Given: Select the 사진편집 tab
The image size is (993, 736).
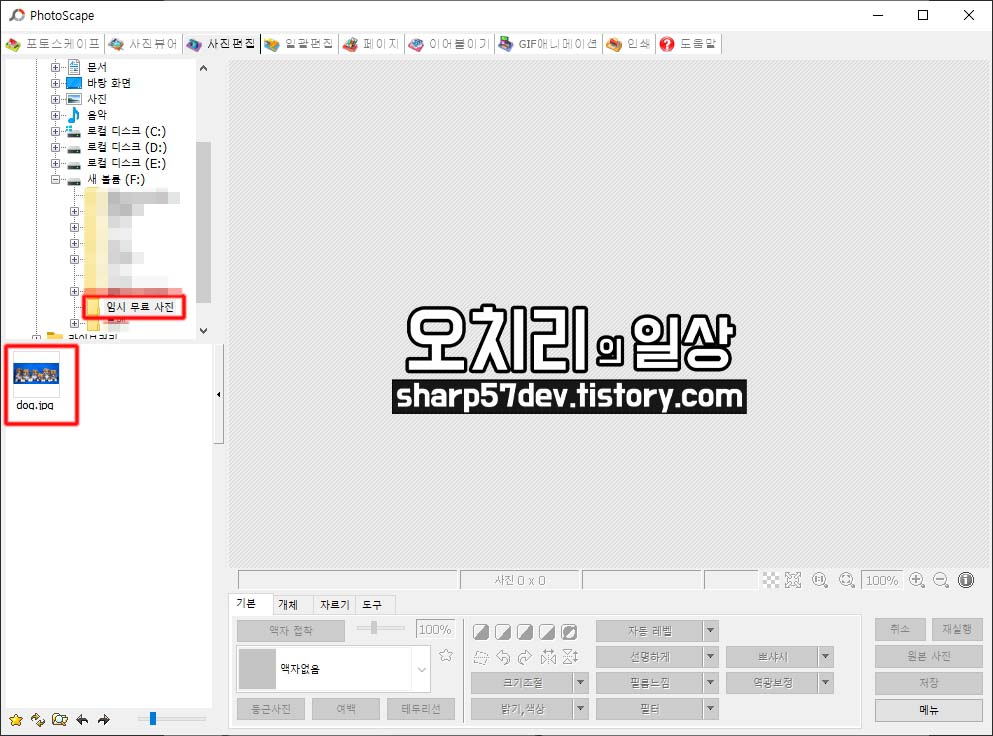Looking at the screenshot, I should pos(221,44).
